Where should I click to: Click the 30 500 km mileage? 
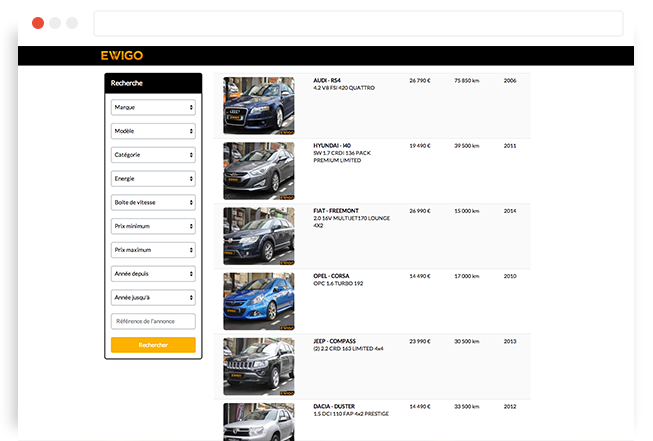point(466,341)
